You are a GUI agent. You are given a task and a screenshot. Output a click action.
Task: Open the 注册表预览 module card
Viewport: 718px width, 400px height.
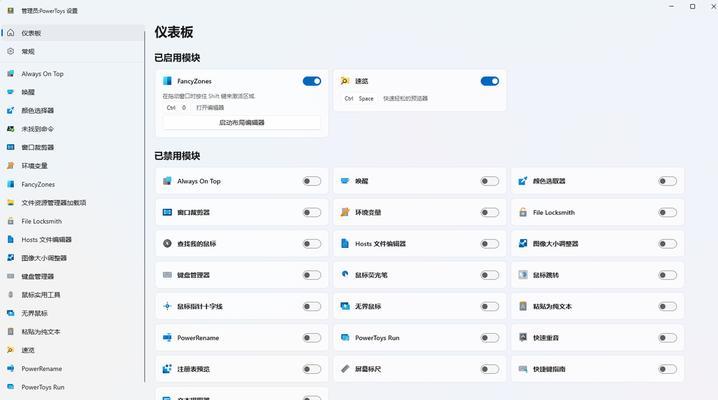click(242, 369)
